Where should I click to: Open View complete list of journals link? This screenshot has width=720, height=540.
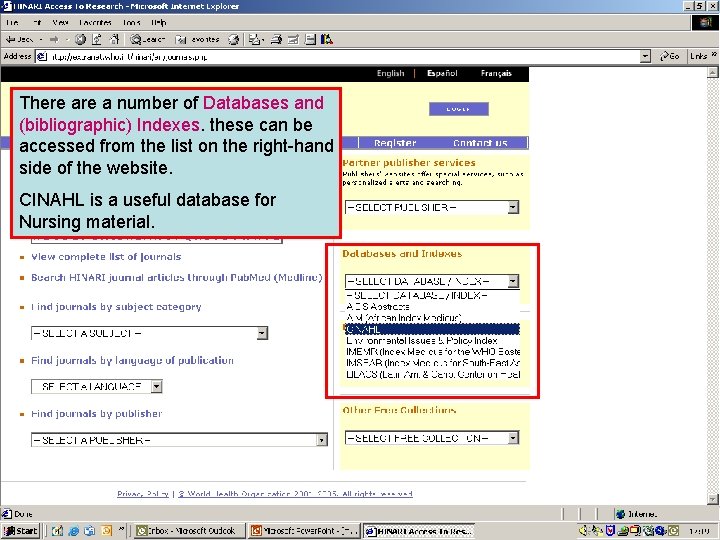106,257
